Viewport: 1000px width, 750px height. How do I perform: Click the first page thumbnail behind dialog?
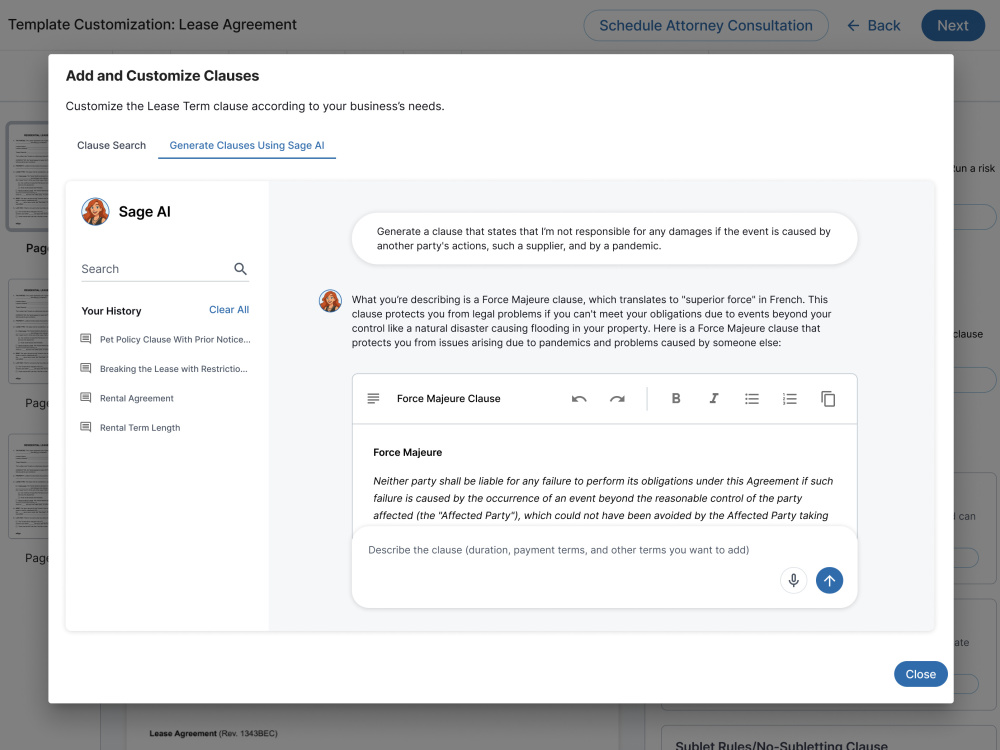27,176
